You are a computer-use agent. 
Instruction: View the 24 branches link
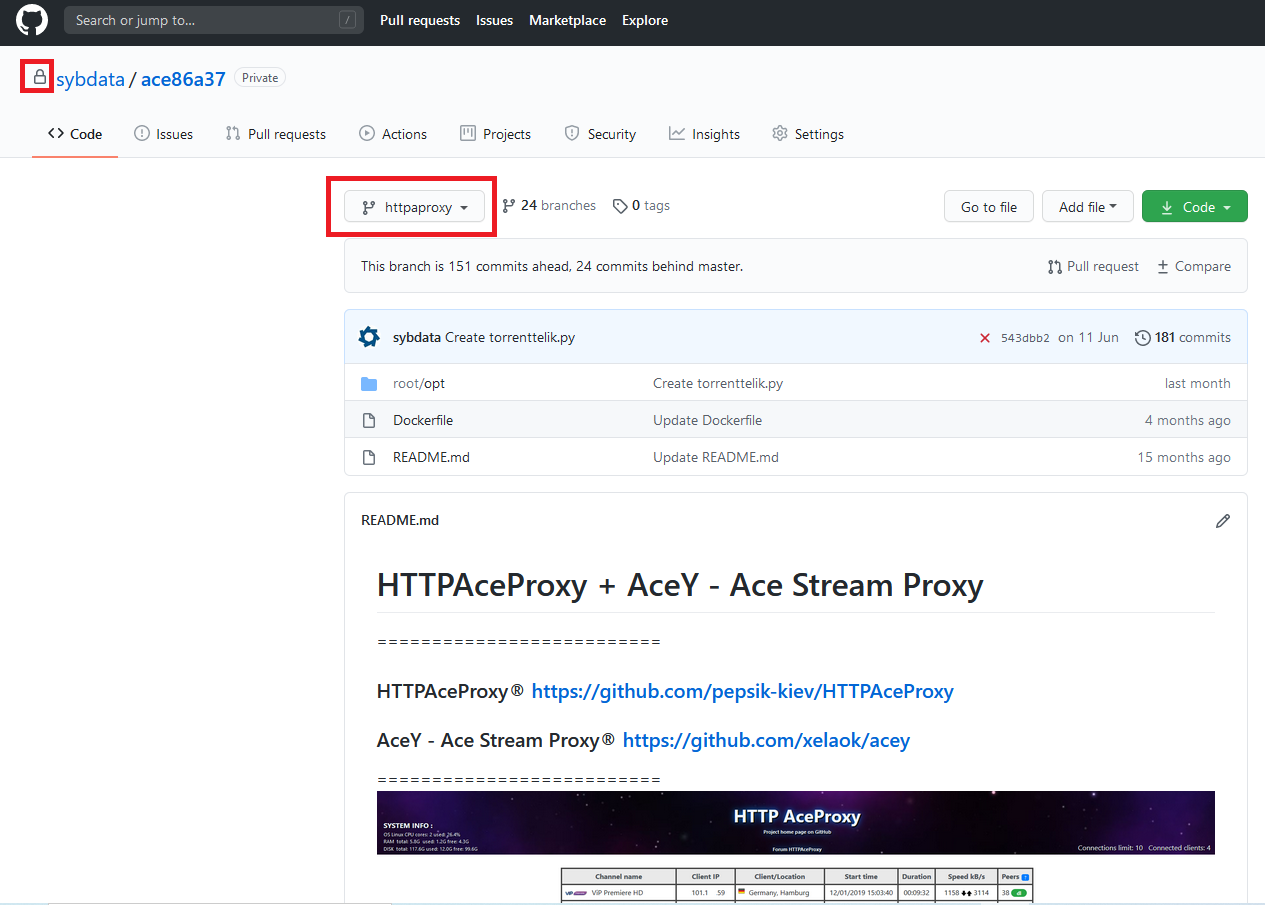(549, 205)
